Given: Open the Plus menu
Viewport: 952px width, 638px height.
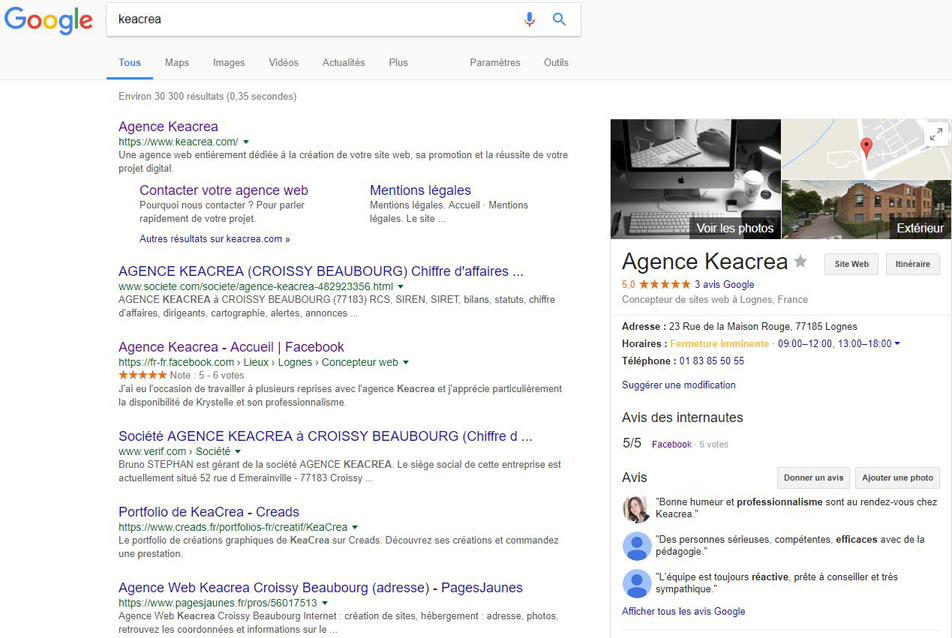Looking at the screenshot, I should click(x=398, y=63).
